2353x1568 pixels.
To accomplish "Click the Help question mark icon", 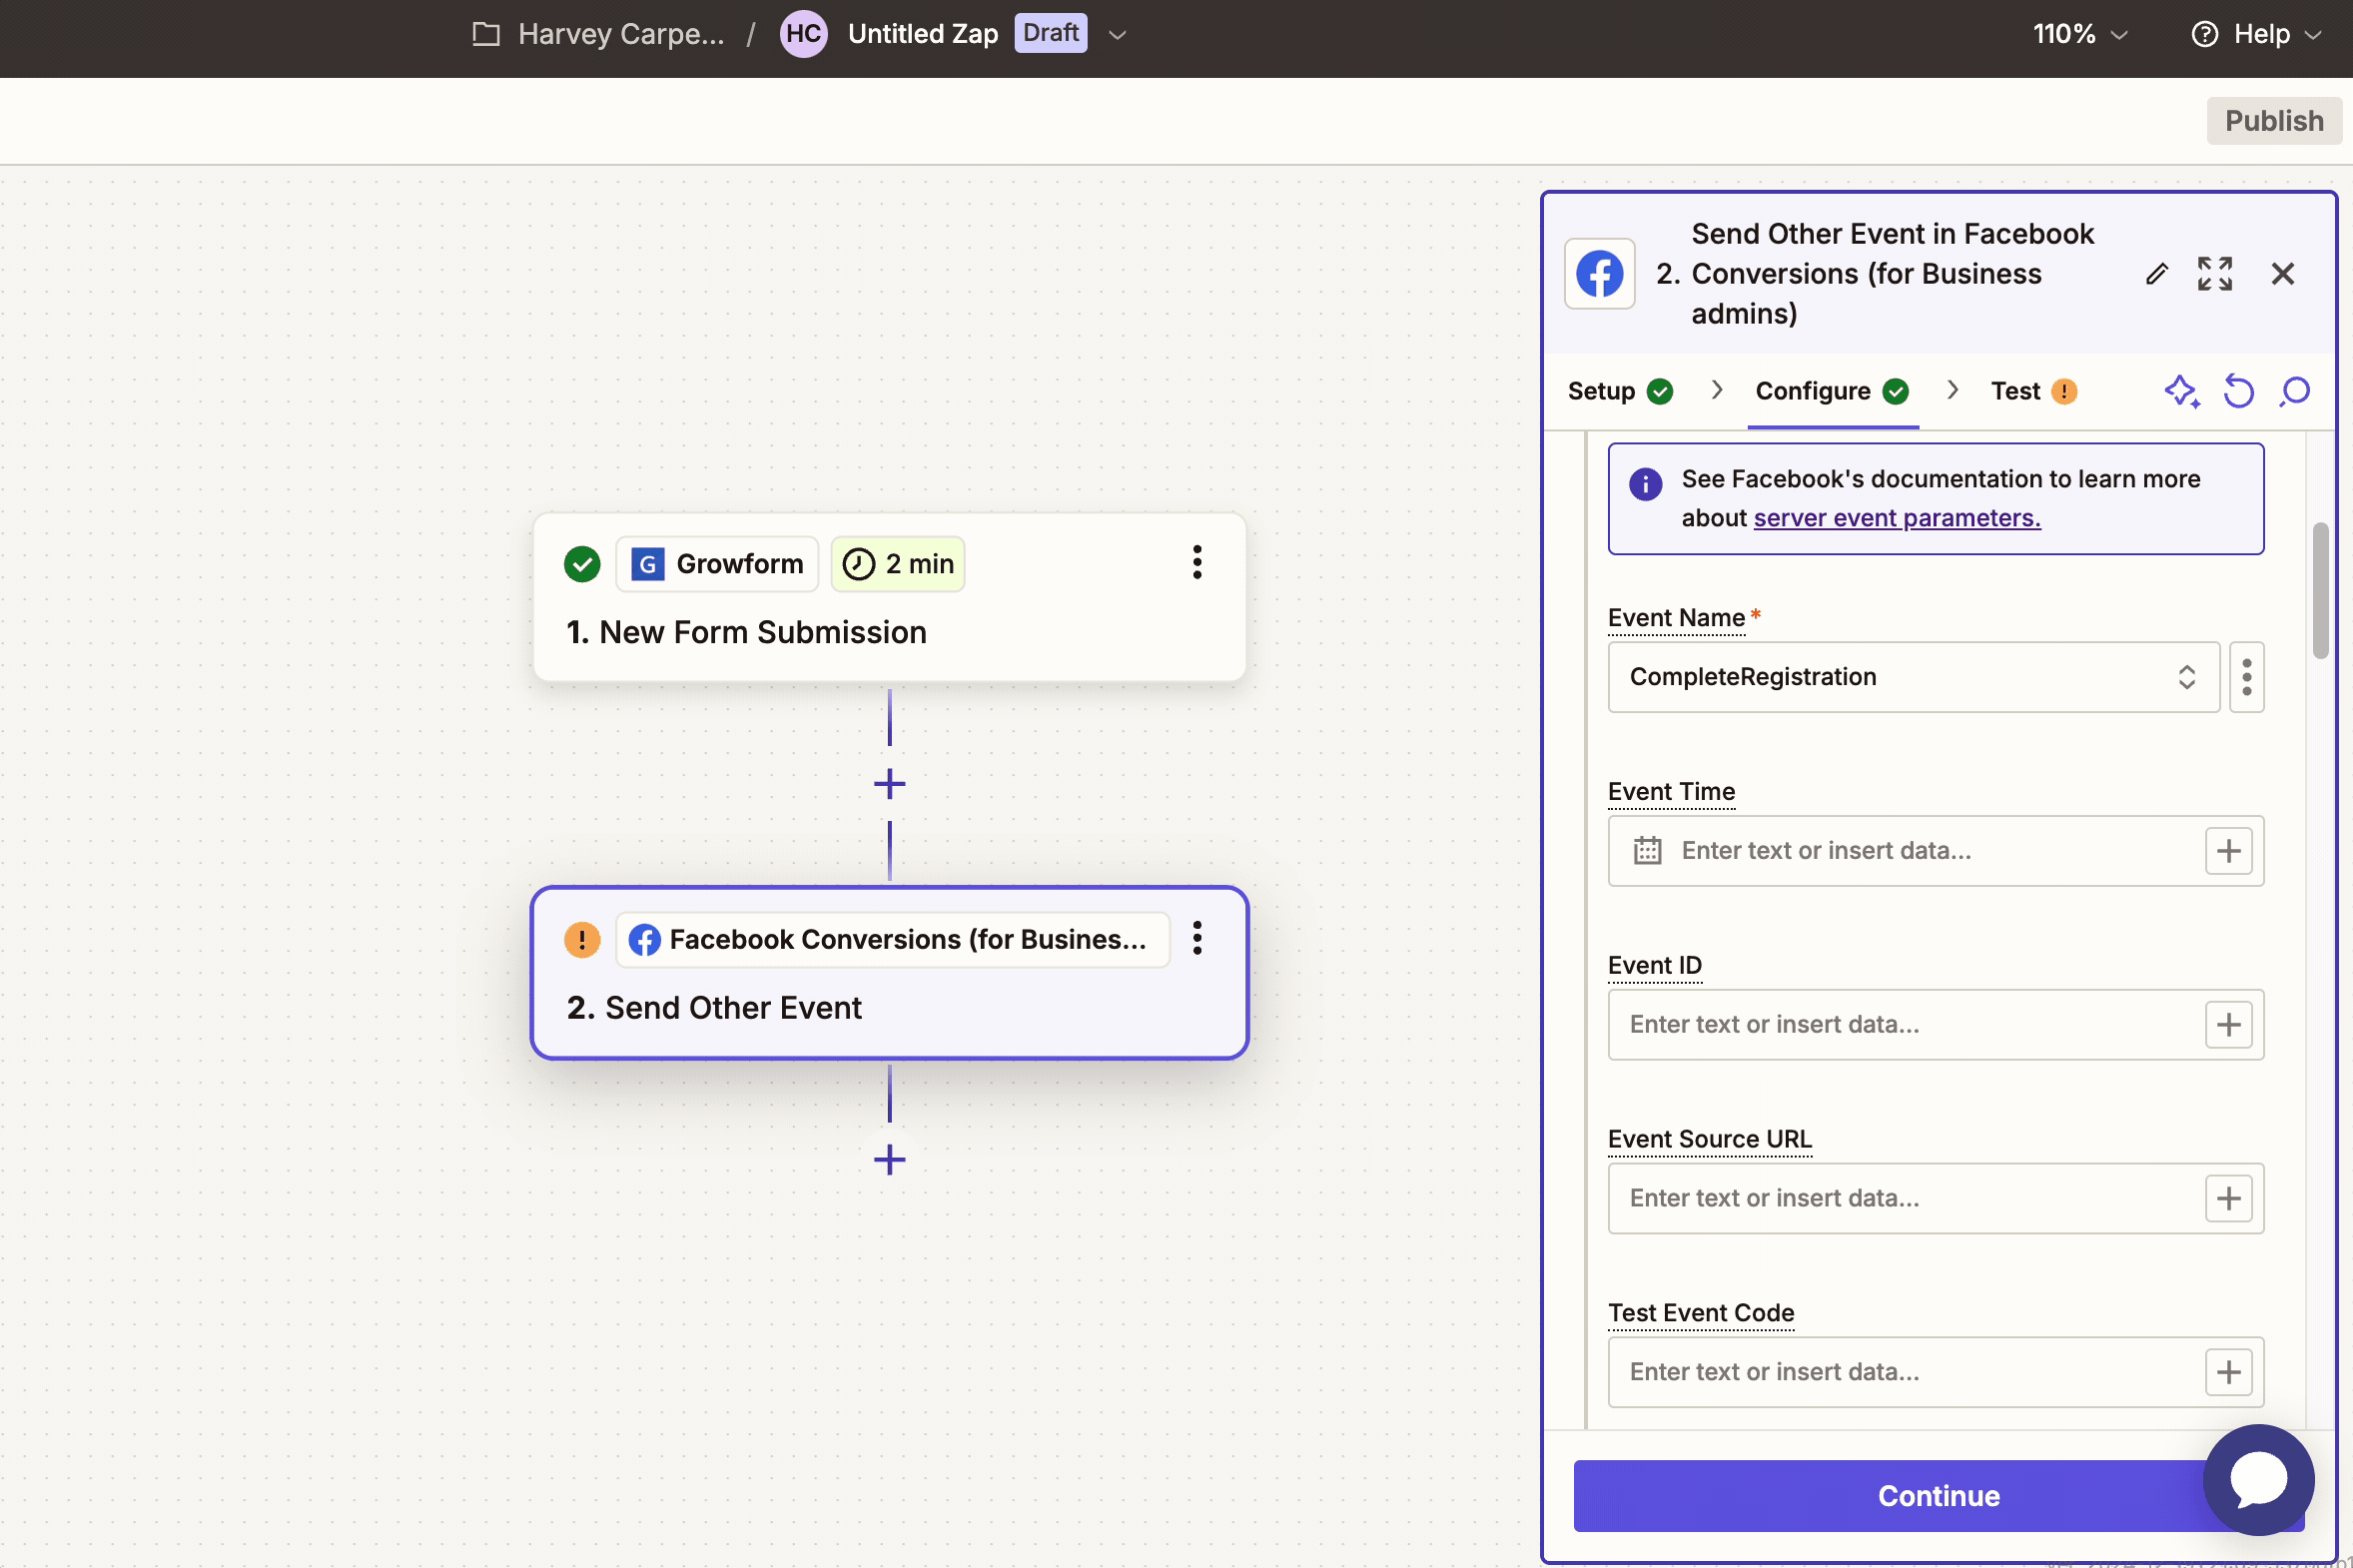I will [2204, 34].
